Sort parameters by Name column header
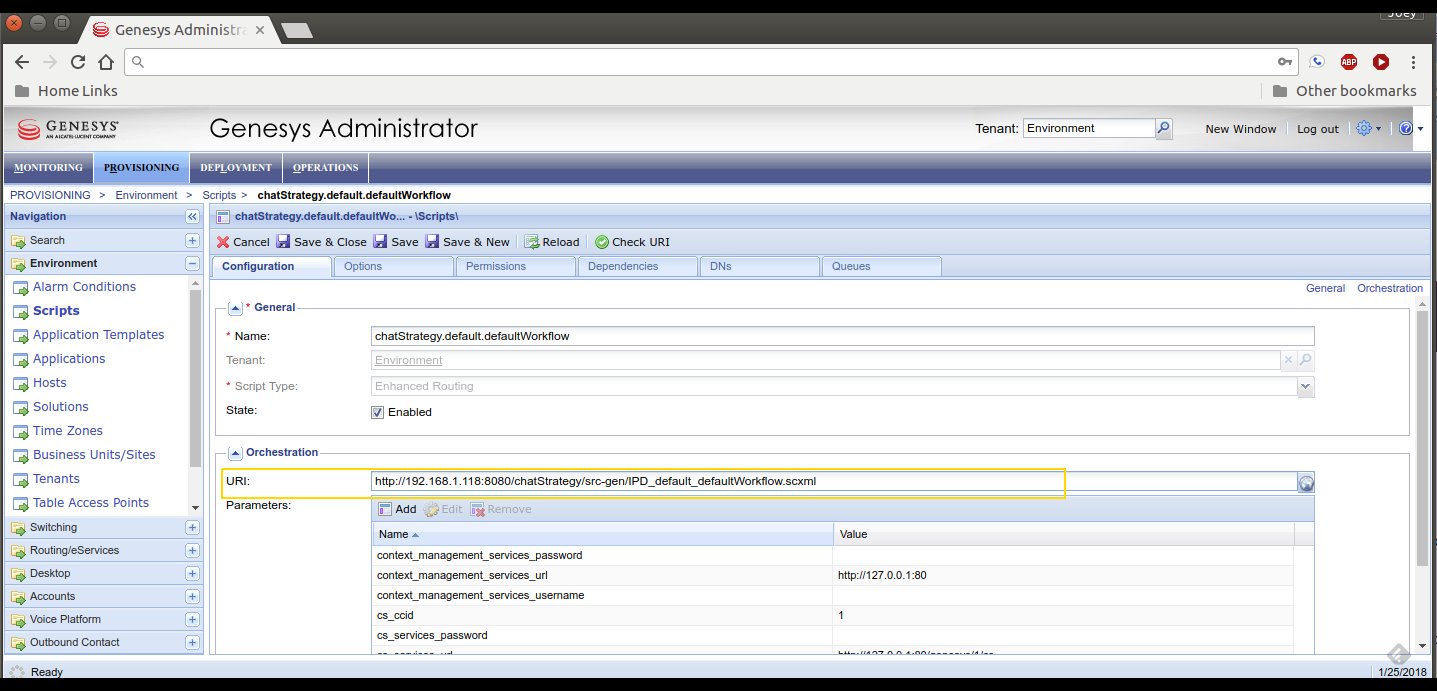Viewport: 1437px width, 691px height. [x=602, y=534]
